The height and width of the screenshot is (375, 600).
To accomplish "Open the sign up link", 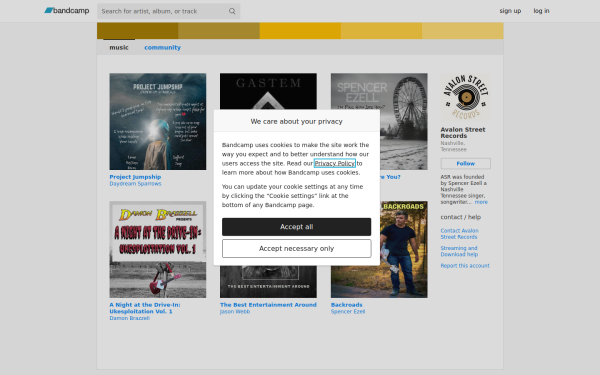I will 510,11.
